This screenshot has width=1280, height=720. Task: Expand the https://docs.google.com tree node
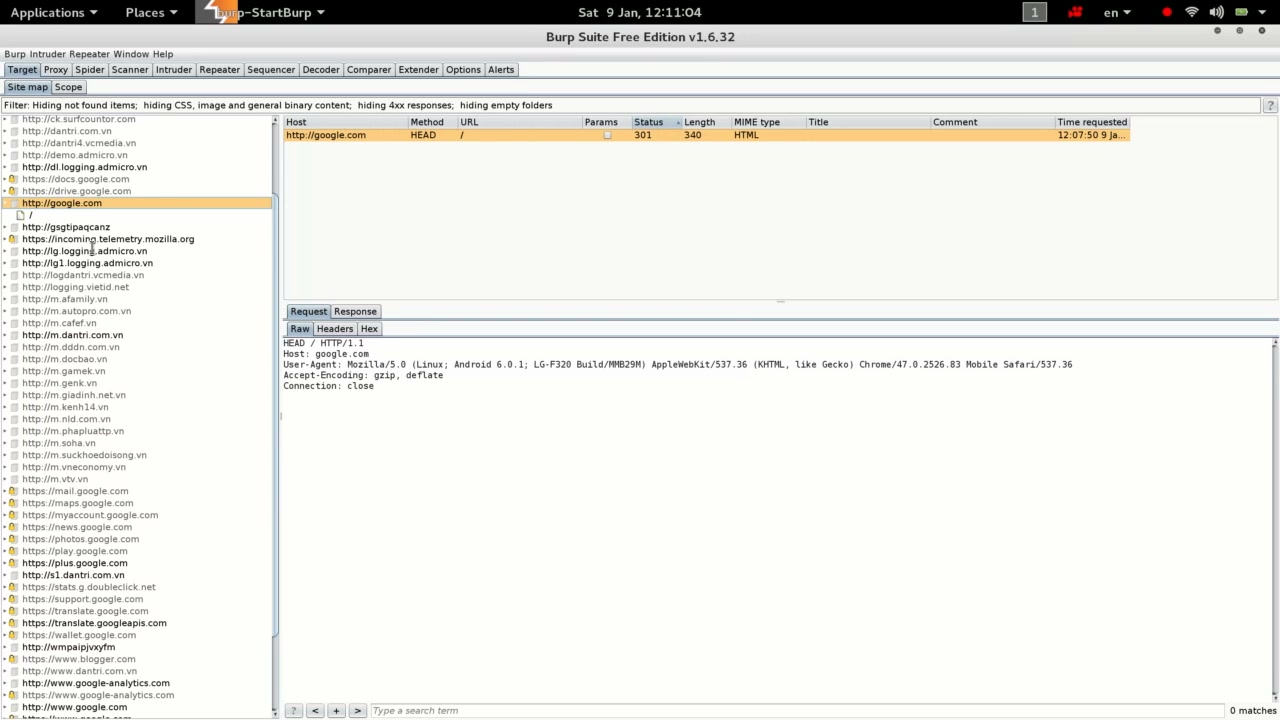pos(4,179)
